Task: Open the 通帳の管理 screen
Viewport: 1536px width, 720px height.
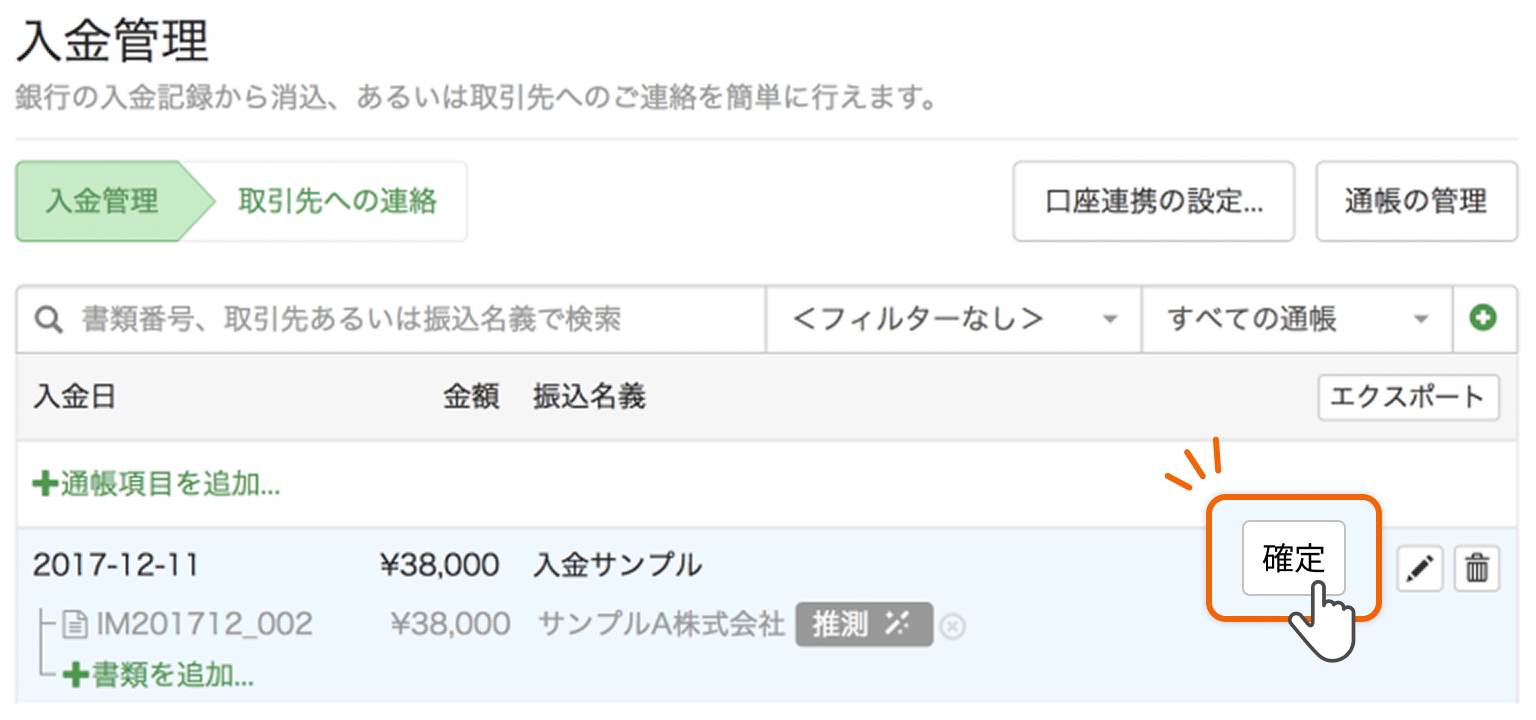Action: [x=1416, y=201]
